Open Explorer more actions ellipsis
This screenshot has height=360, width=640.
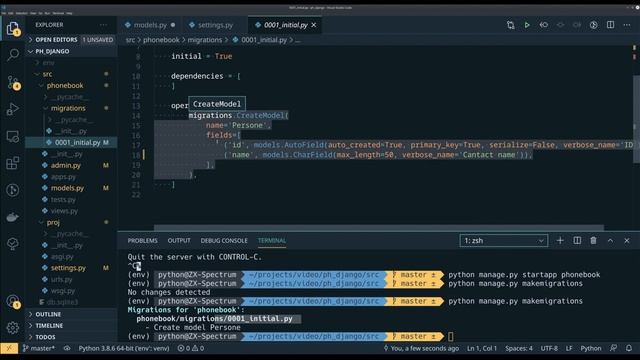(103, 25)
